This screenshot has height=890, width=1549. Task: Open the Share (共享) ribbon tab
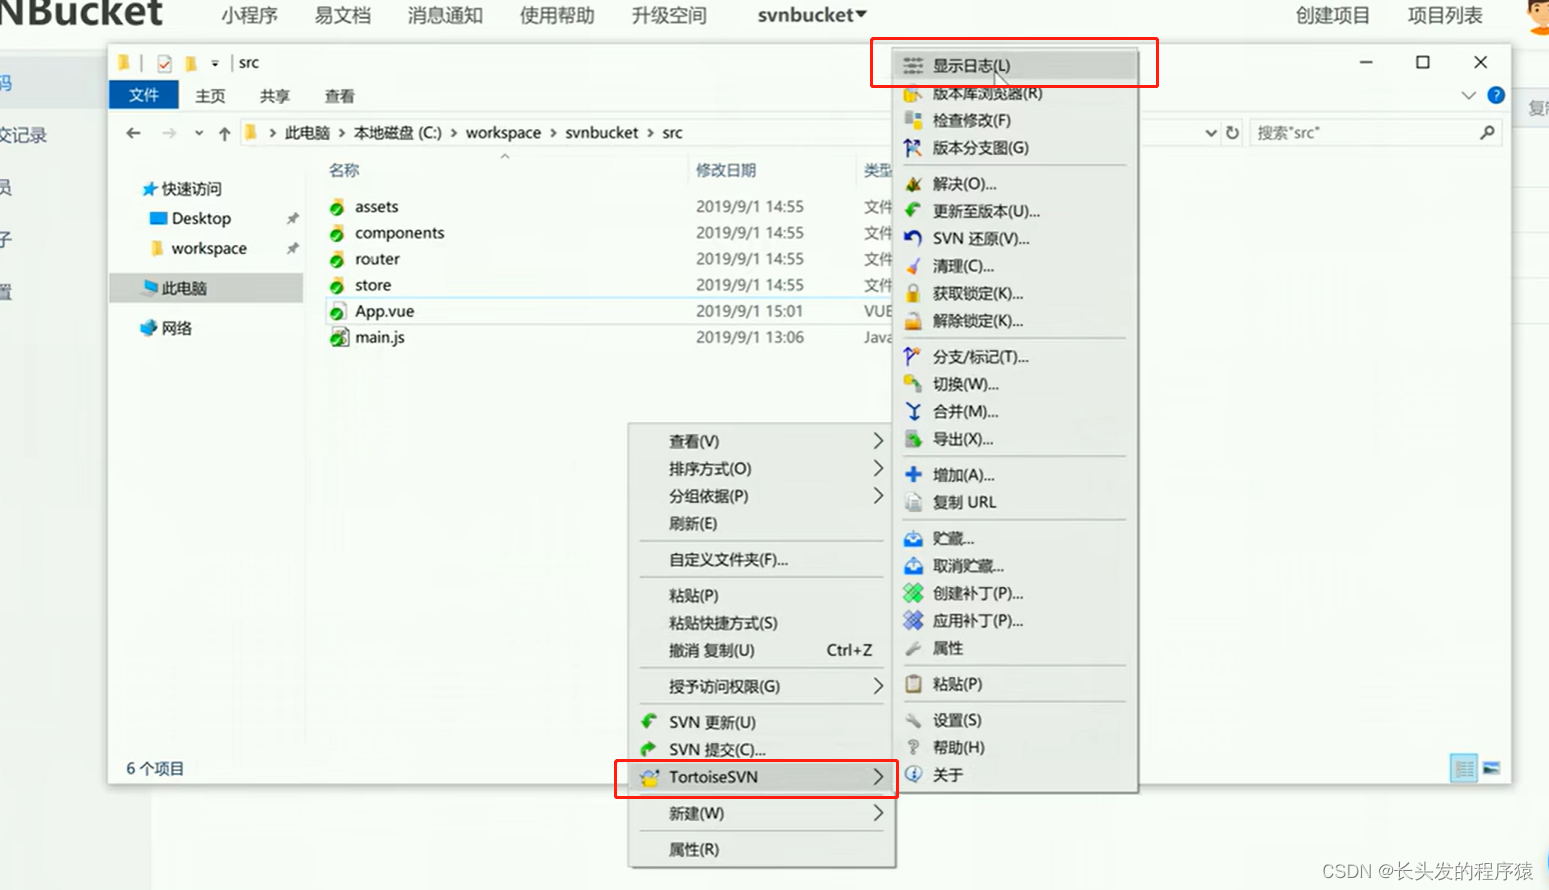coord(275,96)
